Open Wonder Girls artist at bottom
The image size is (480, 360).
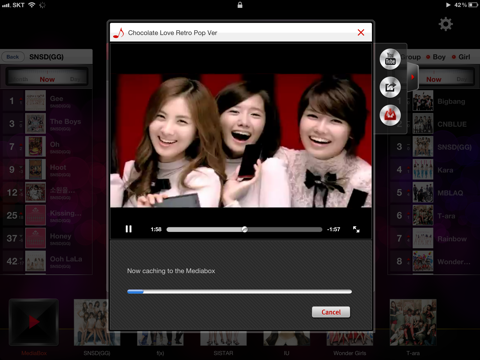click(350, 339)
